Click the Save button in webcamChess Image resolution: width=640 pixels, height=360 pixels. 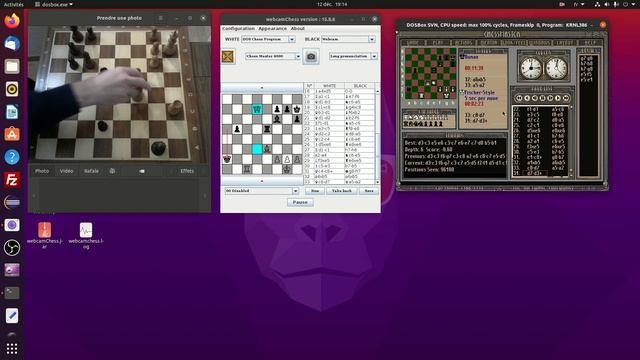tap(369, 191)
